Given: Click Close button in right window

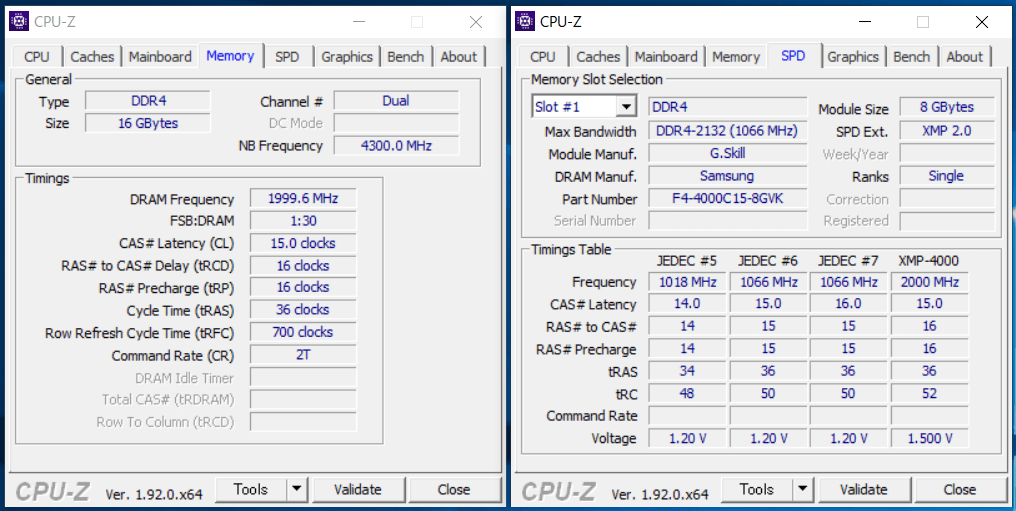Looking at the screenshot, I should [960, 490].
